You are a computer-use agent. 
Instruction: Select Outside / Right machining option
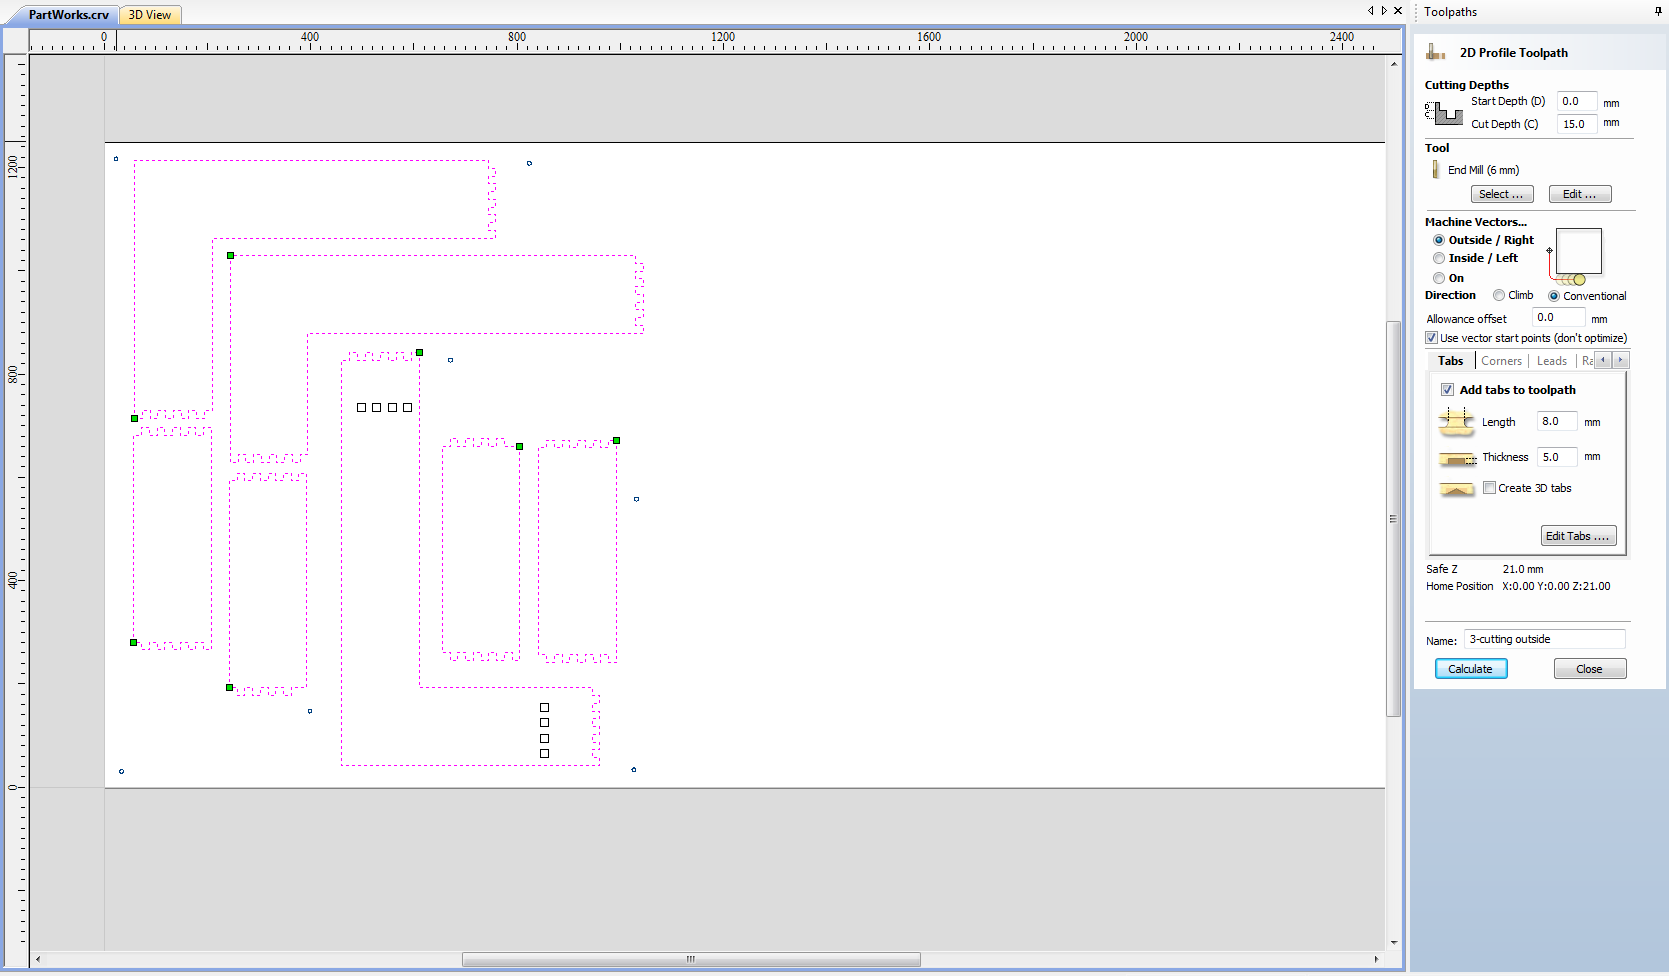(1439, 240)
